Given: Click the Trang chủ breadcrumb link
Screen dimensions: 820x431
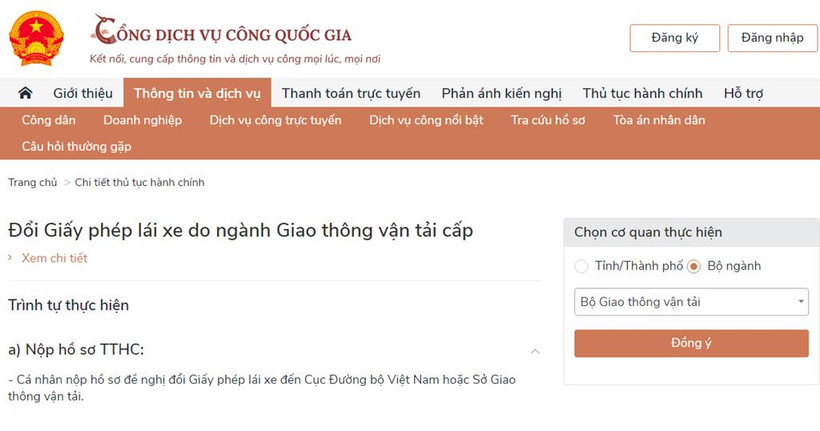Looking at the screenshot, I should tap(32, 183).
